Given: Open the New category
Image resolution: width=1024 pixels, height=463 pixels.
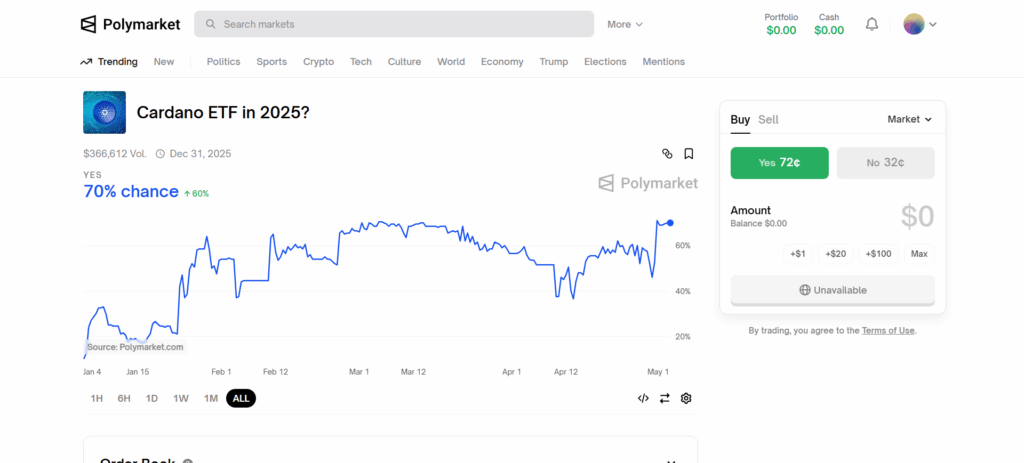Looking at the screenshot, I should (x=164, y=62).
